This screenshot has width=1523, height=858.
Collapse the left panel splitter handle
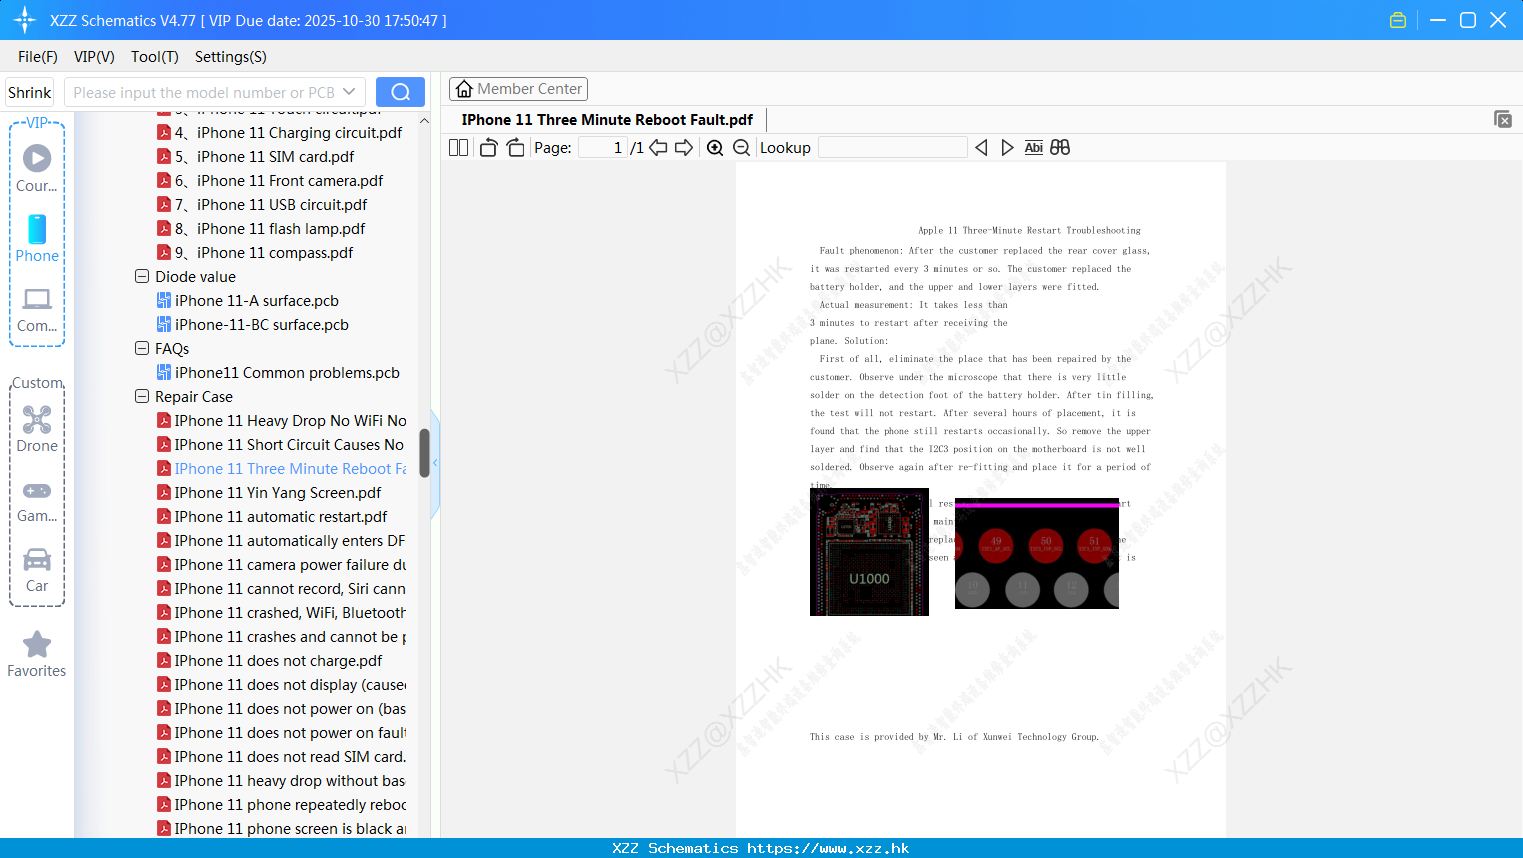pos(435,463)
